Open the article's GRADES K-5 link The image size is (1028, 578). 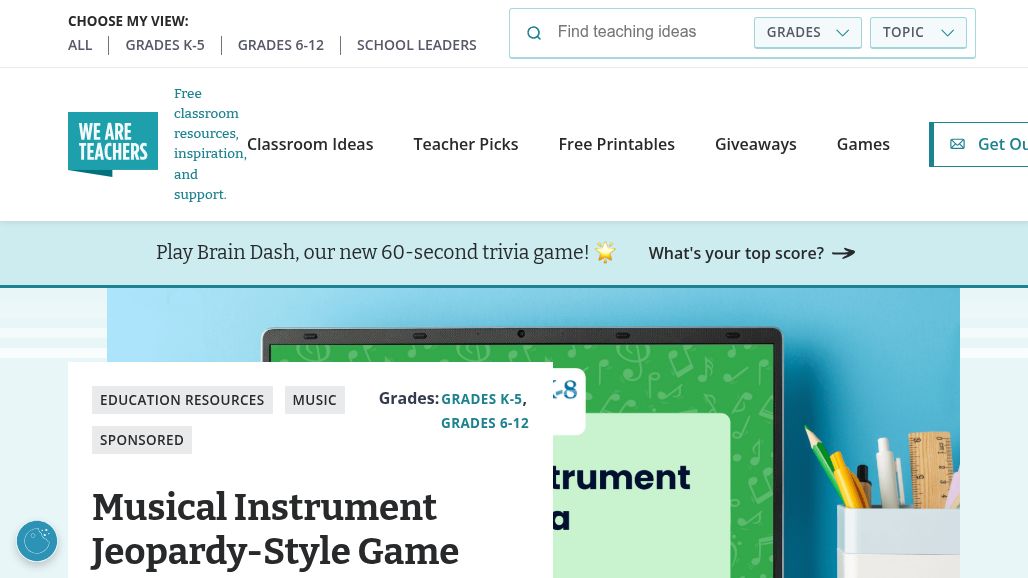point(482,399)
